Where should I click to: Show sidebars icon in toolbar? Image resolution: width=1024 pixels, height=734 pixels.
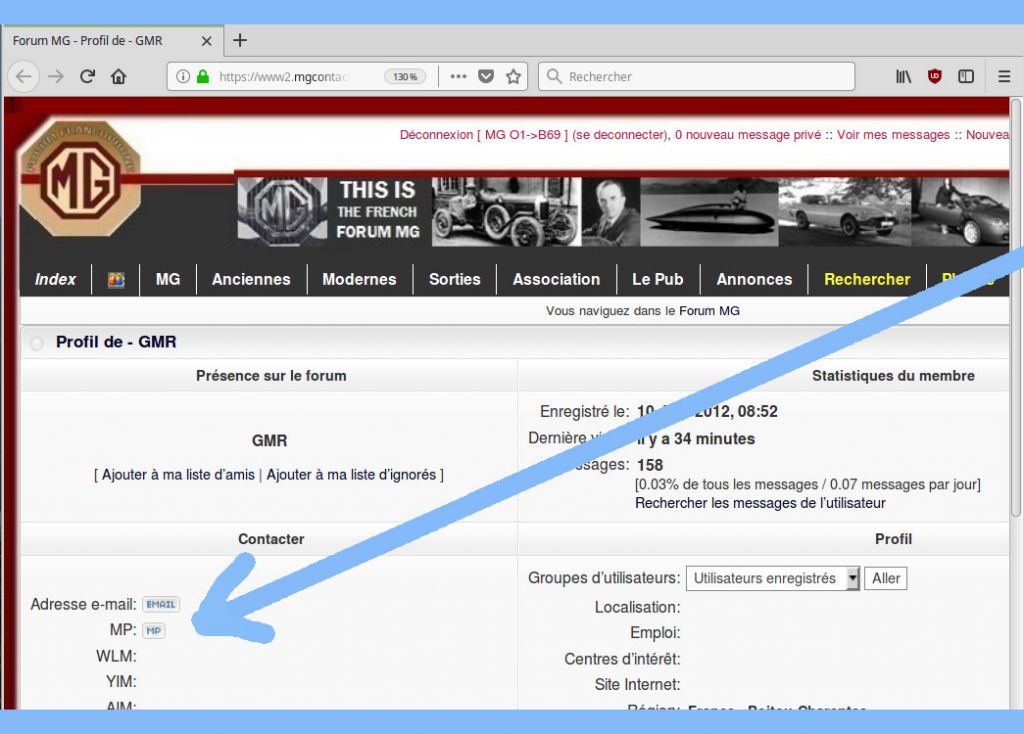966,76
